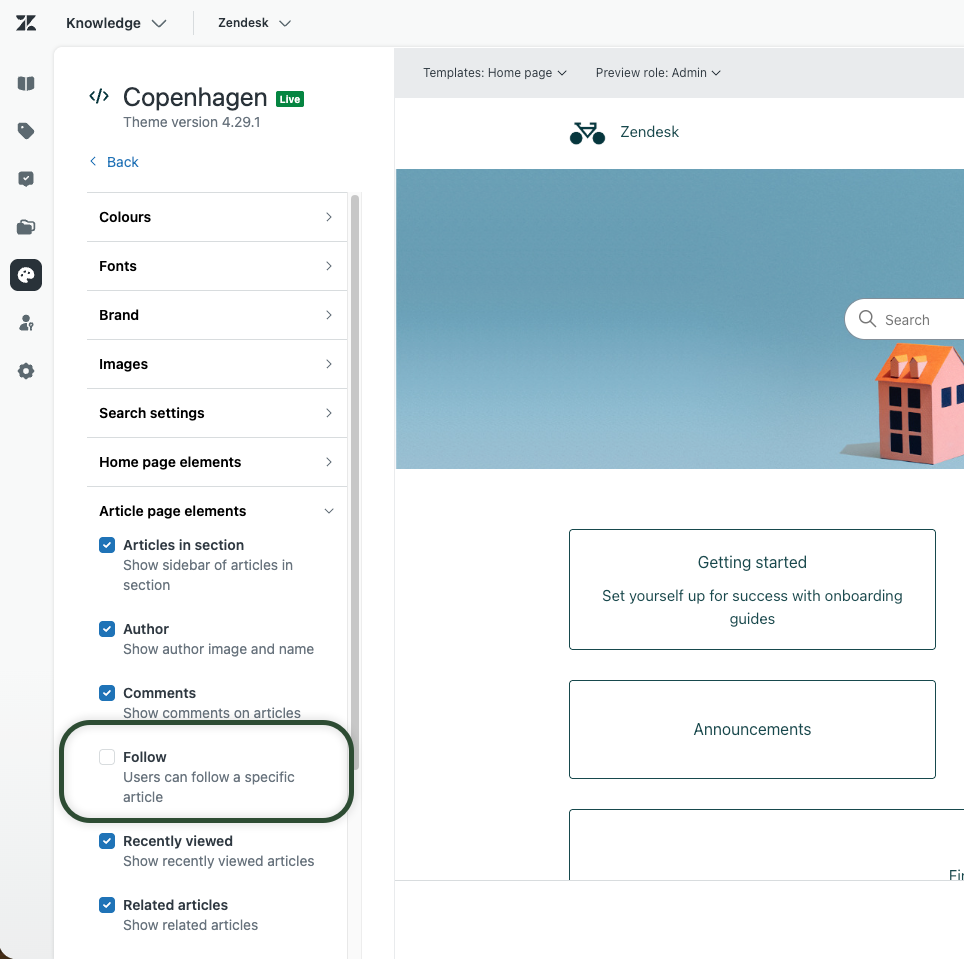The width and height of the screenshot is (964, 959).
Task: Enable the Follow checkbox
Action: coord(107,757)
